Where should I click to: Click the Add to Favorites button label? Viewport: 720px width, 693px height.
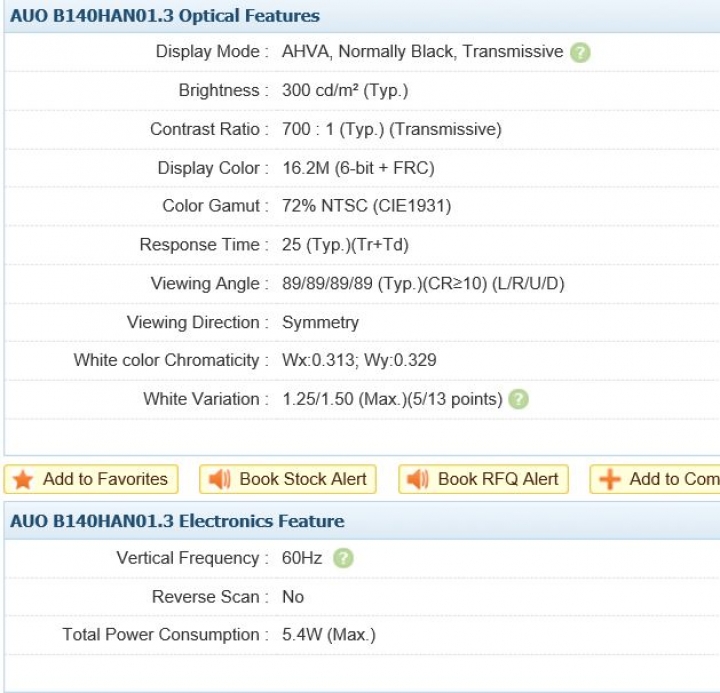105,479
